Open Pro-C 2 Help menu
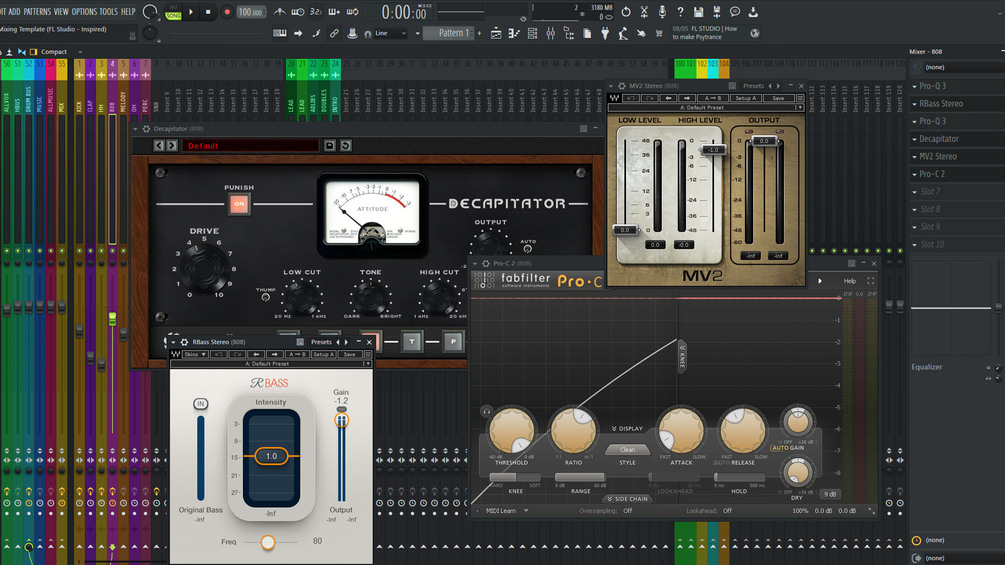Viewport: 1005px width, 565px height. tap(849, 281)
